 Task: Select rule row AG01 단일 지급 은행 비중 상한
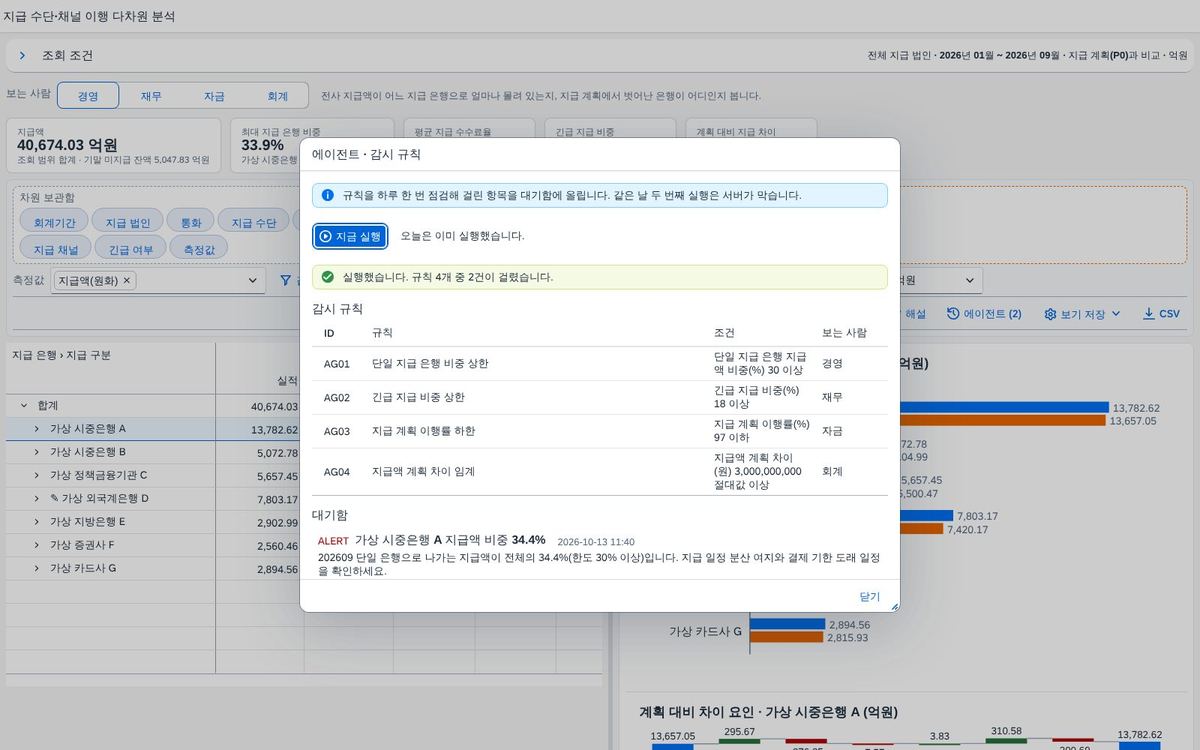coord(600,364)
